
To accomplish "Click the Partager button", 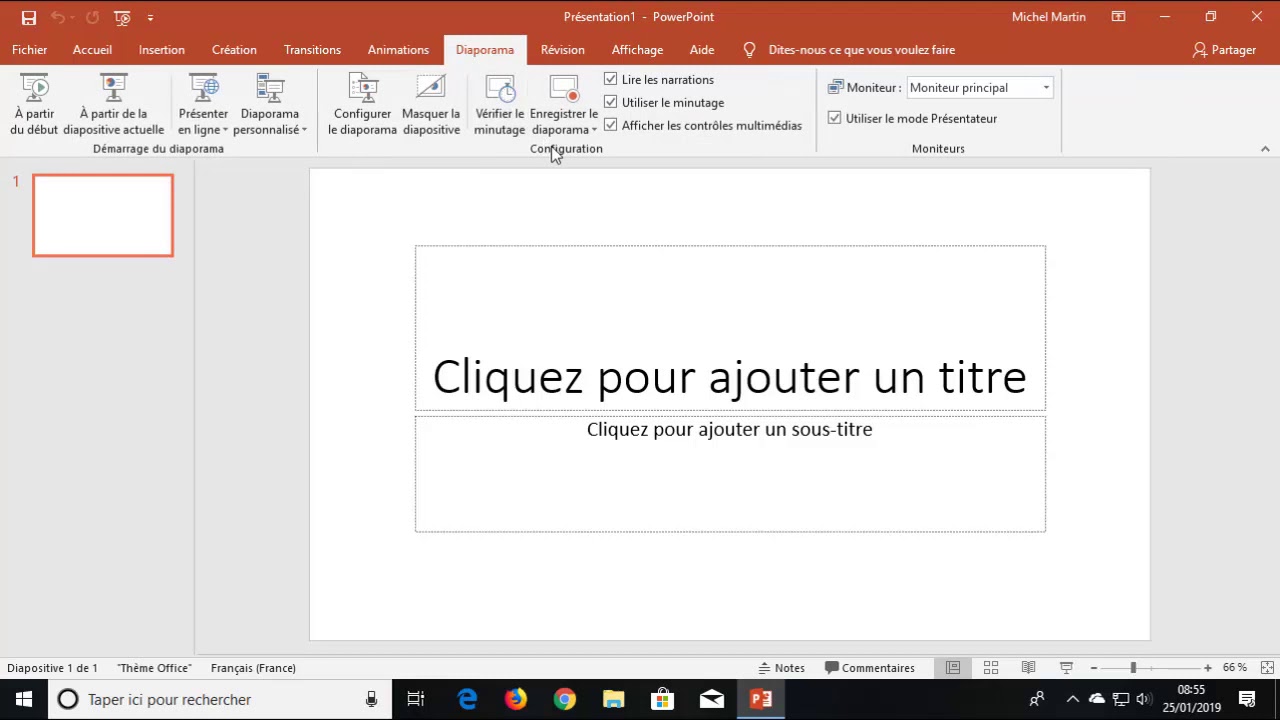I will (x=1224, y=50).
